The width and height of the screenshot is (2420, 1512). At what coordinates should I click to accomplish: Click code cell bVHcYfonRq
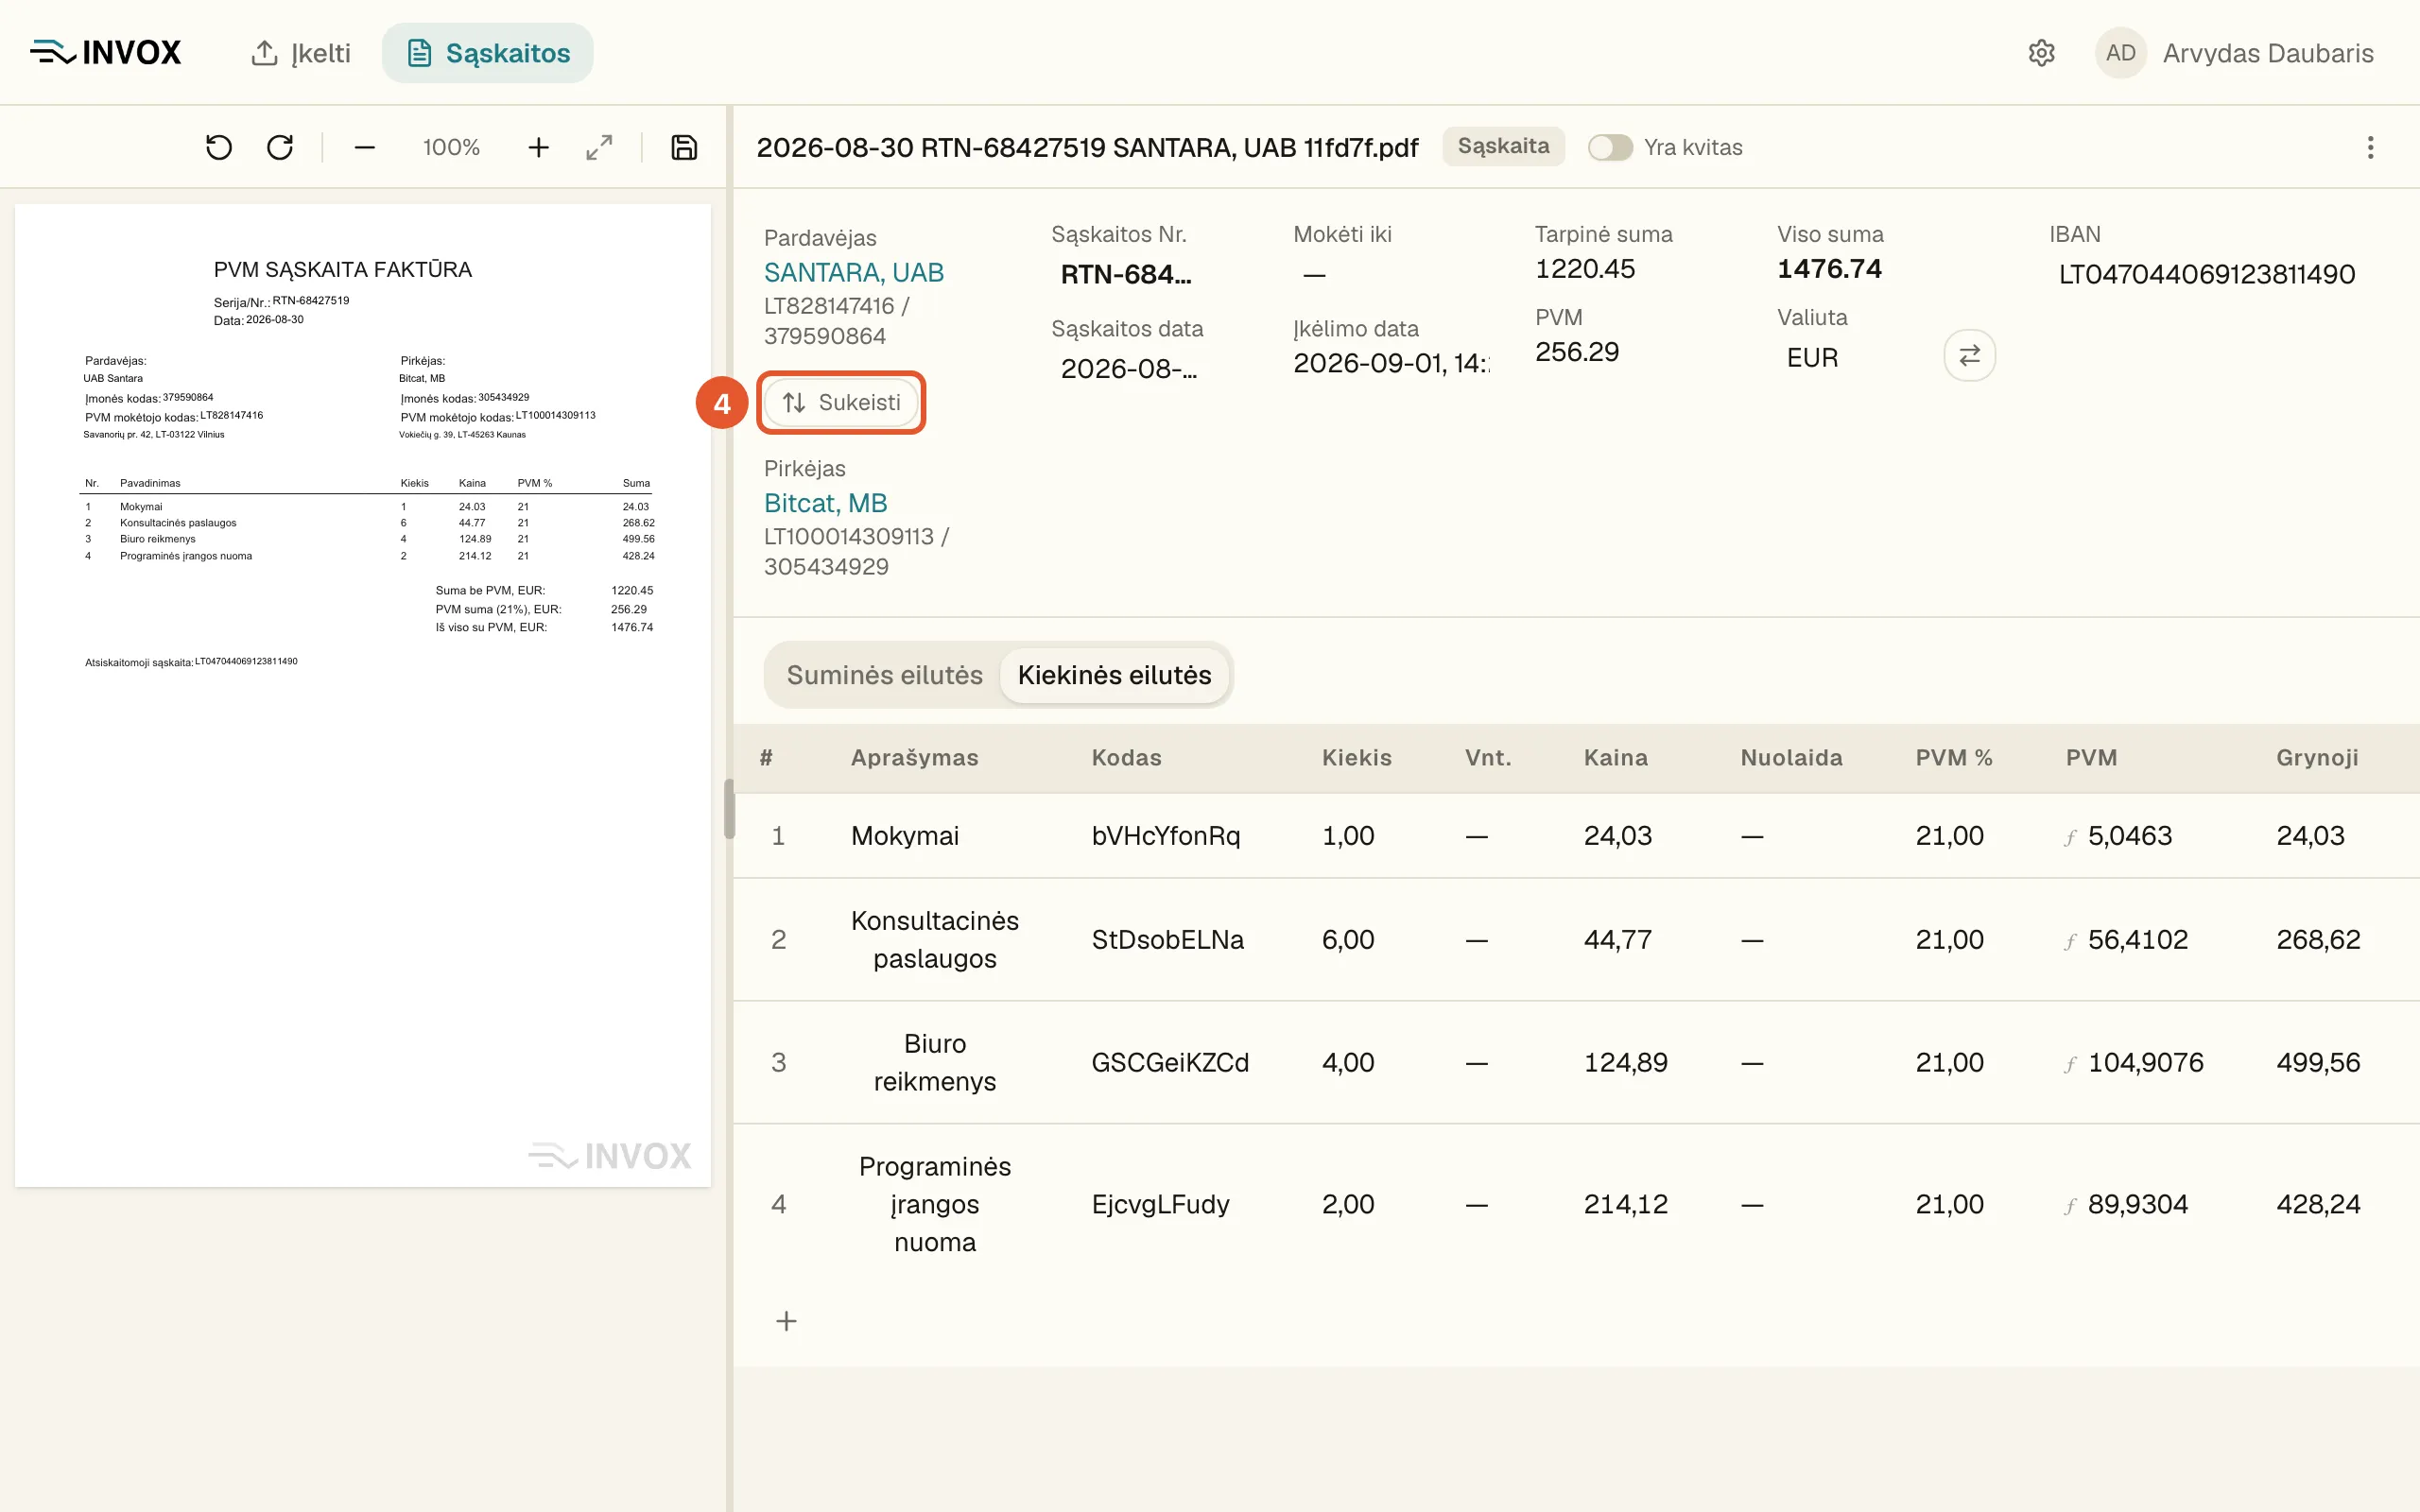[1166, 836]
